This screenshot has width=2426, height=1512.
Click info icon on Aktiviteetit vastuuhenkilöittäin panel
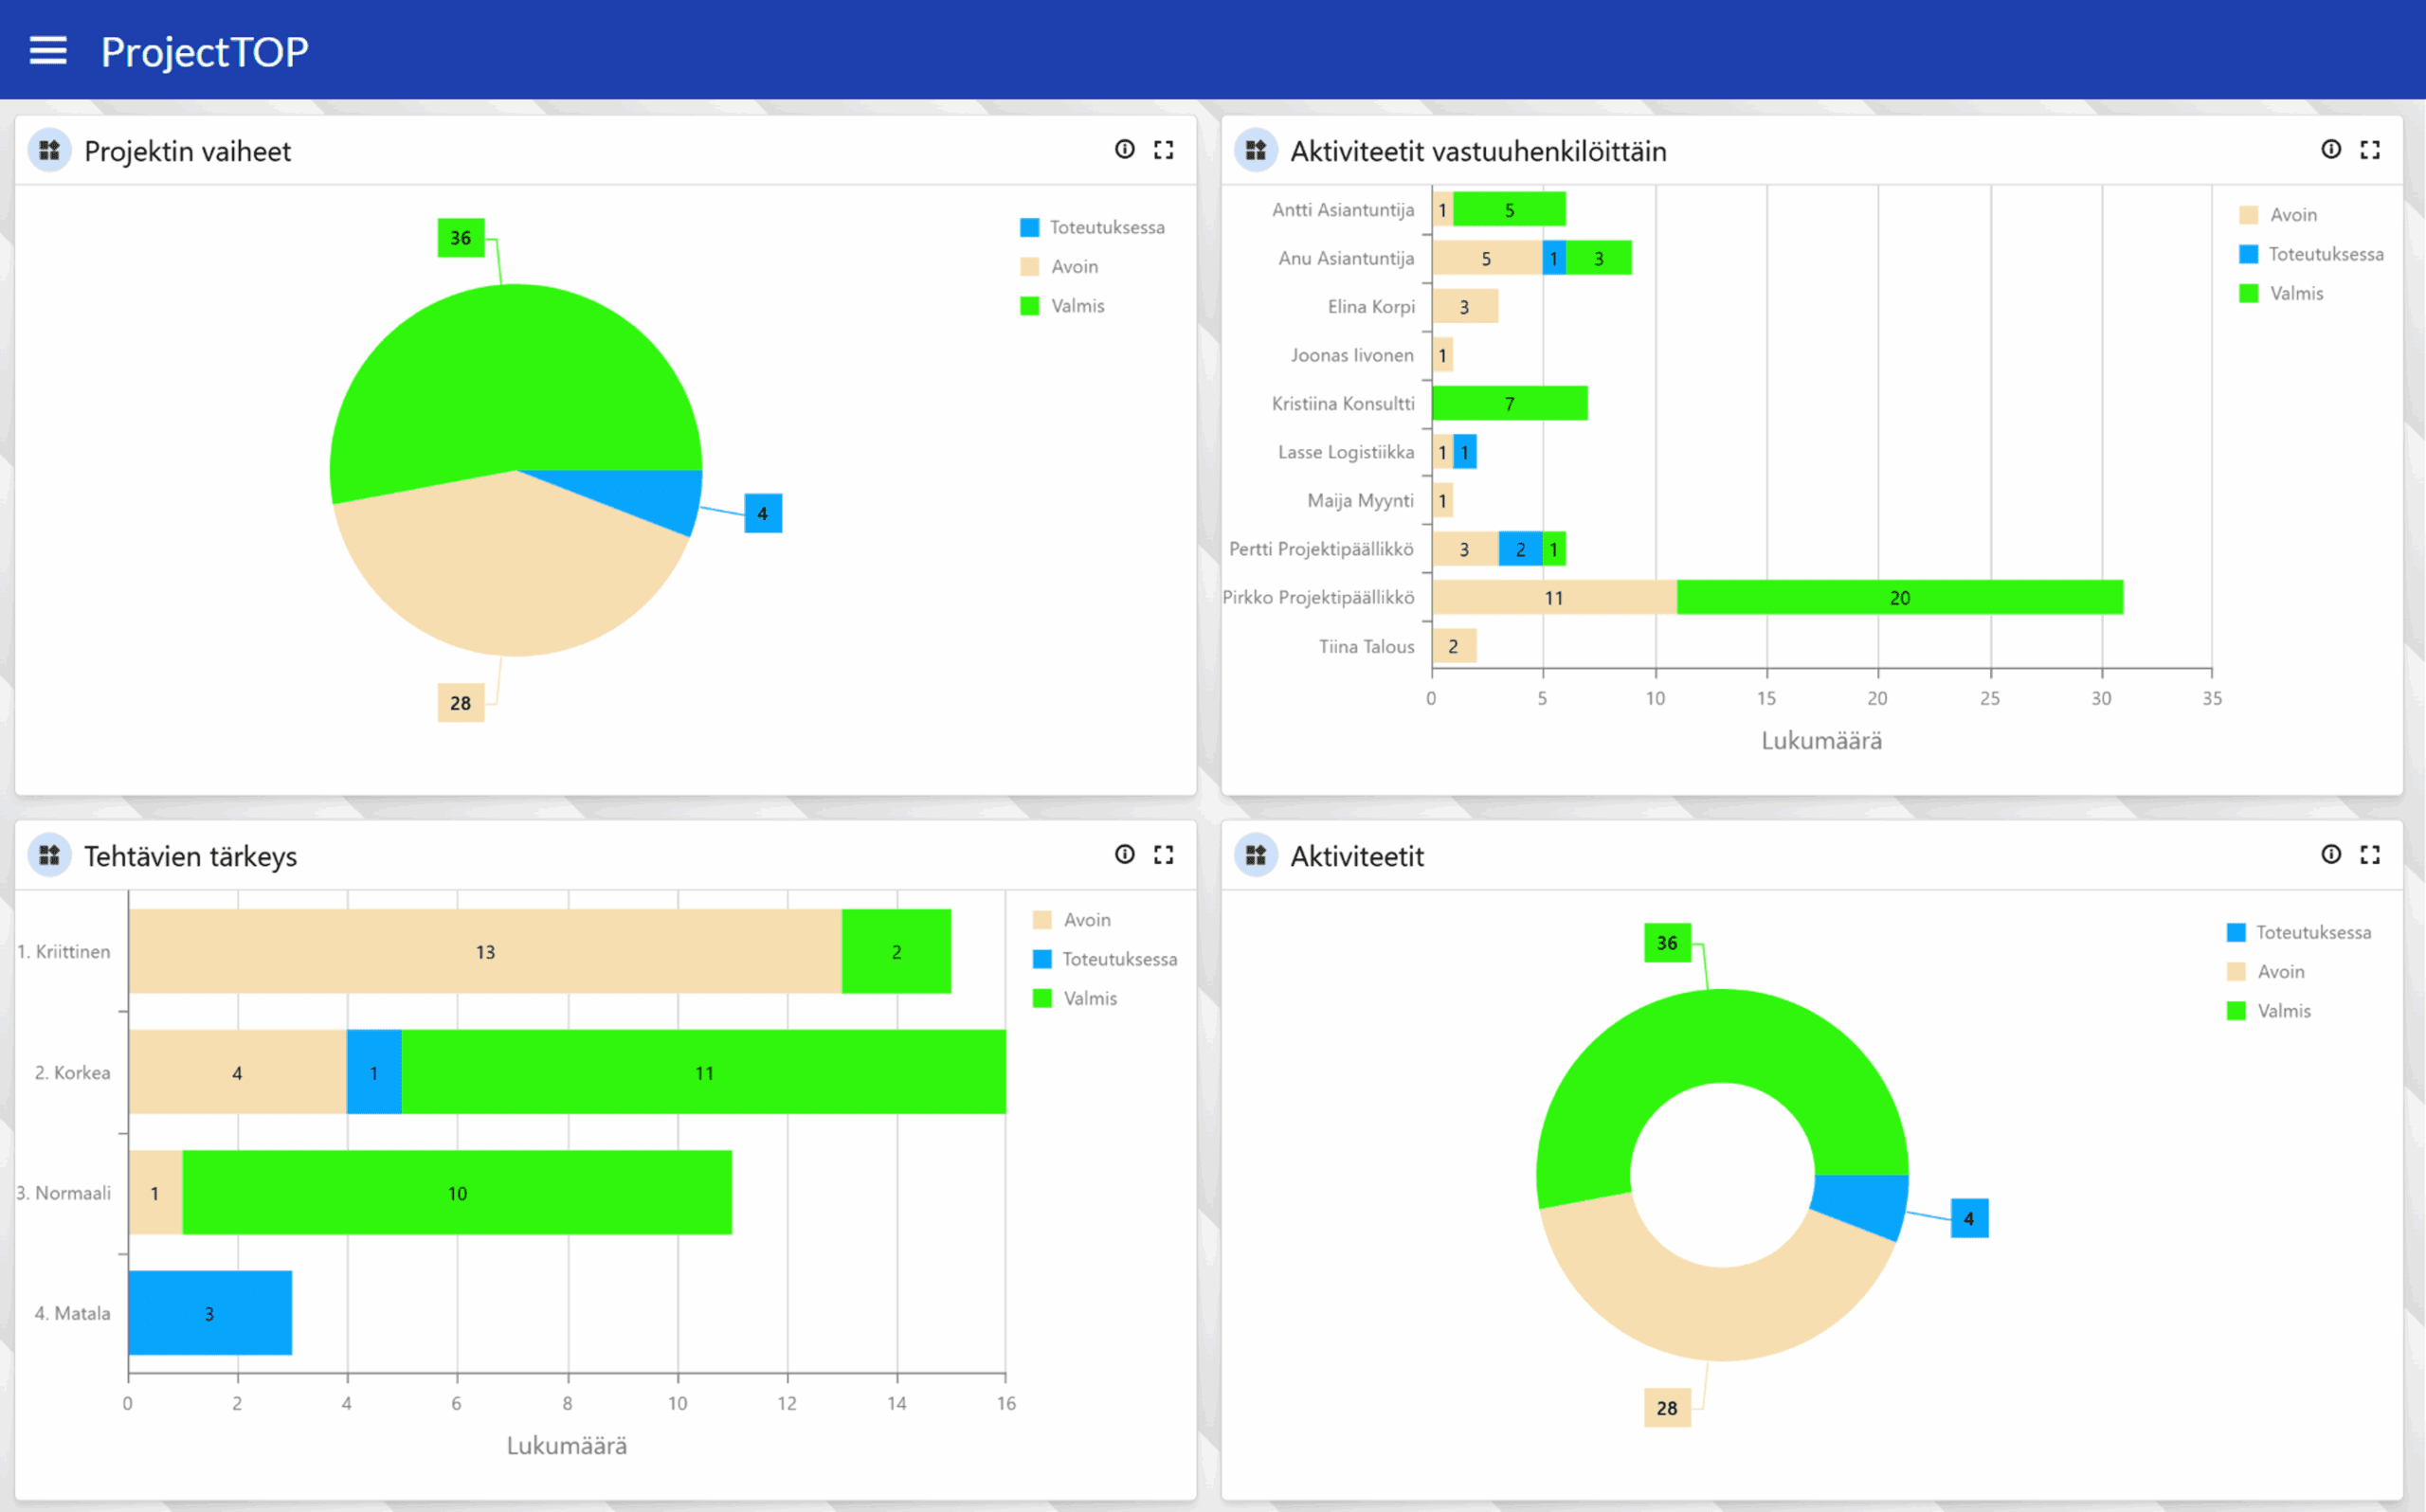pyautogui.click(x=2331, y=150)
